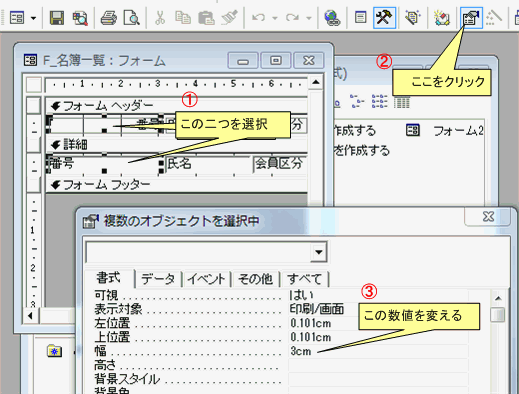Open the View dropdown arrow in toolbar
This screenshot has width=519, height=394.
pyautogui.click(x=33, y=18)
